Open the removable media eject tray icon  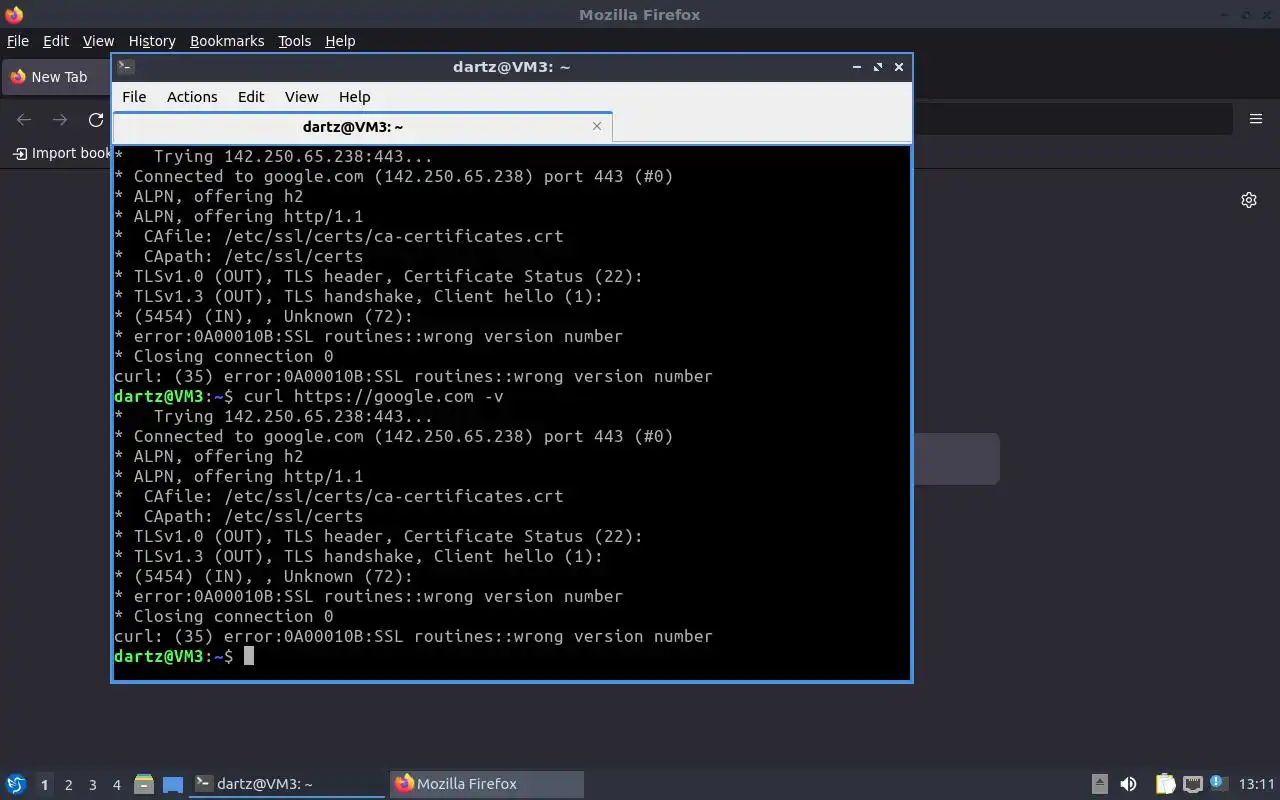tap(1099, 784)
